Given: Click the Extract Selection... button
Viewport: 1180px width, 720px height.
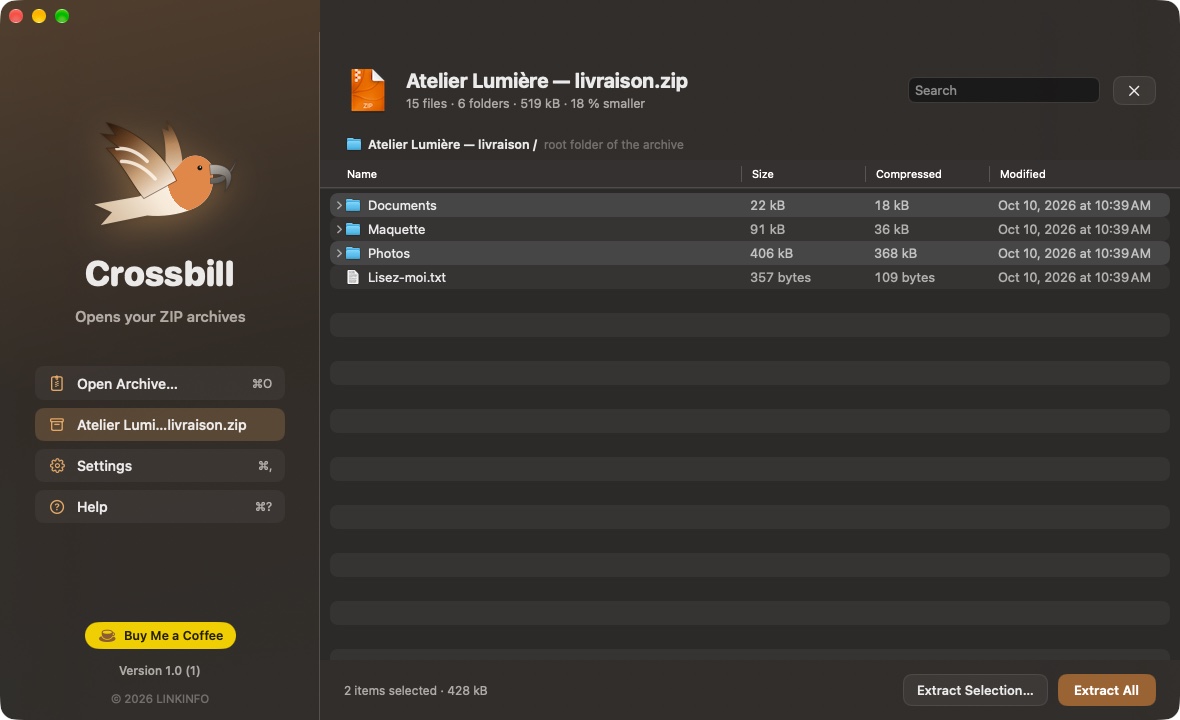Looking at the screenshot, I should click(x=975, y=691).
